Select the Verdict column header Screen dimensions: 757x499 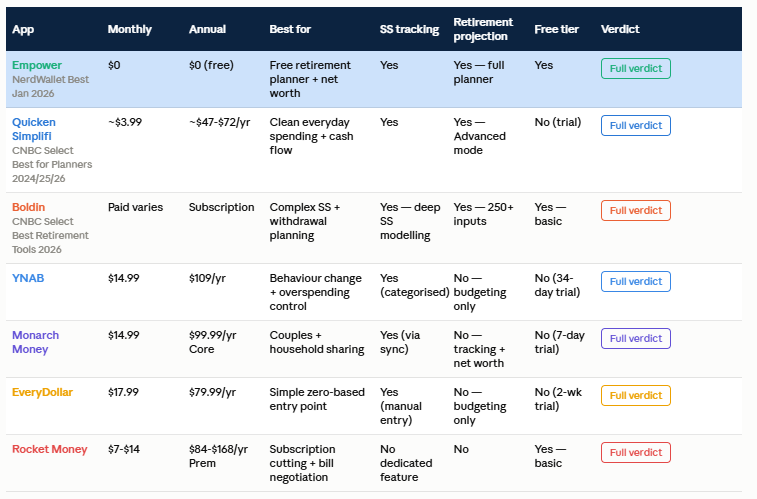(620, 29)
